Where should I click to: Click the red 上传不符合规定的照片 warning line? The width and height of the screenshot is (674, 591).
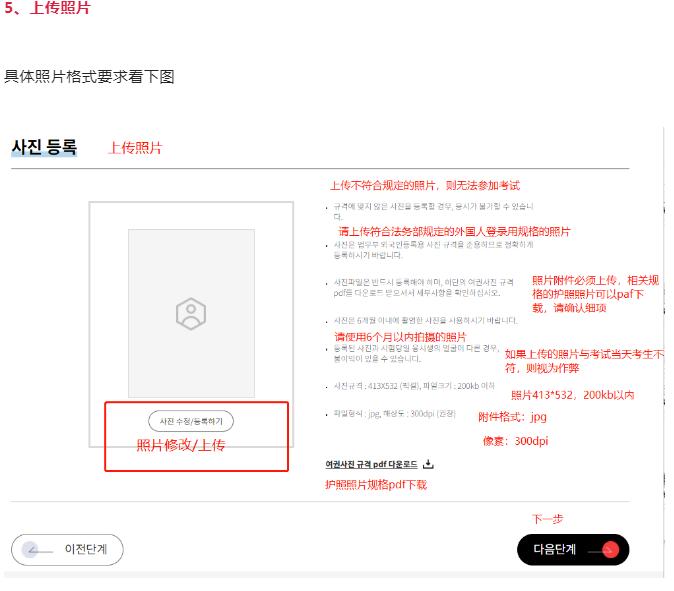(x=425, y=186)
